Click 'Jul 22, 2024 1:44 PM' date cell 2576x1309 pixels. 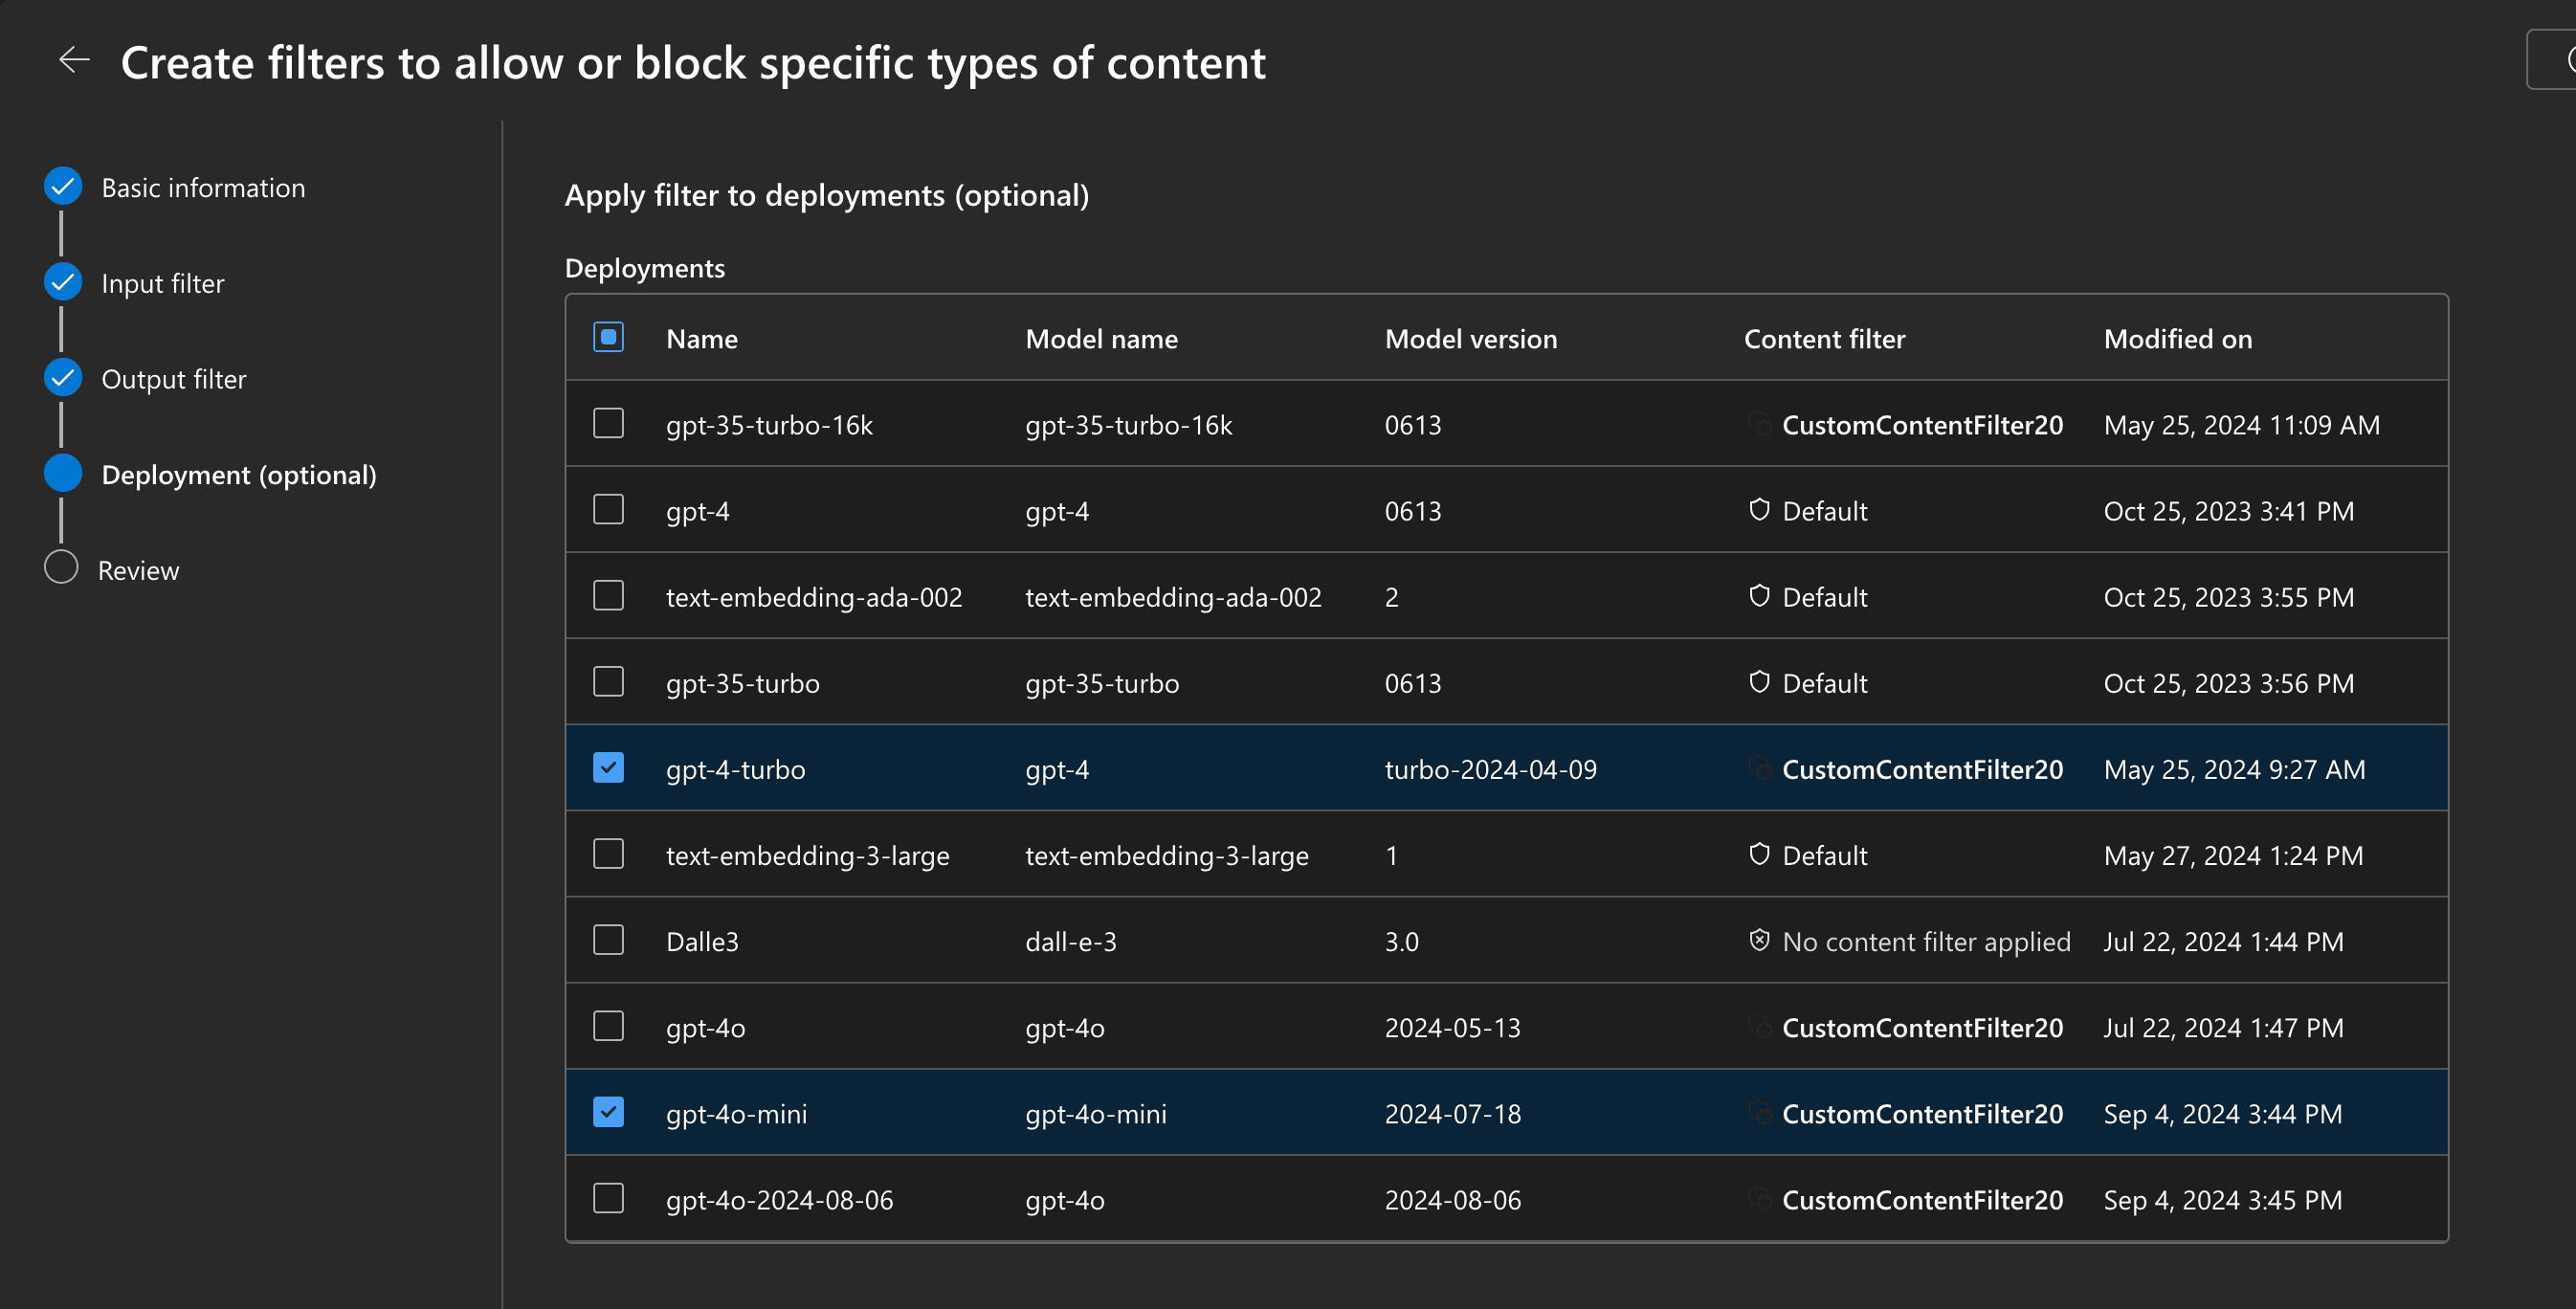pyautogui.click(x=2223, y=942)
